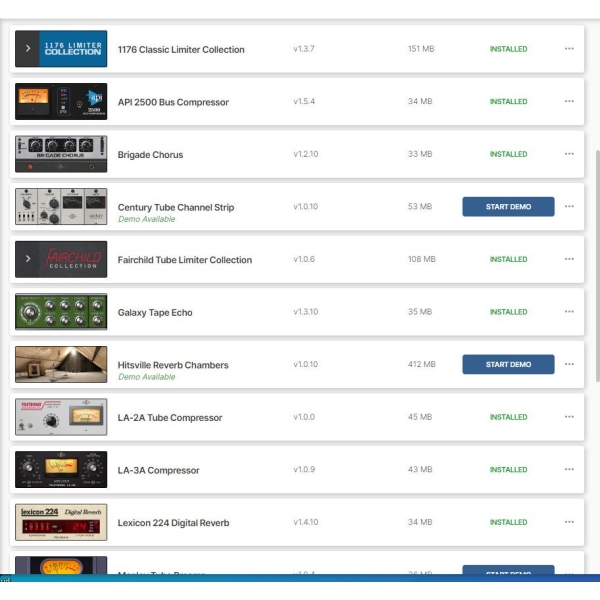Click INSTALLED status for Fairchild Tube Limiter

point(509,259)
